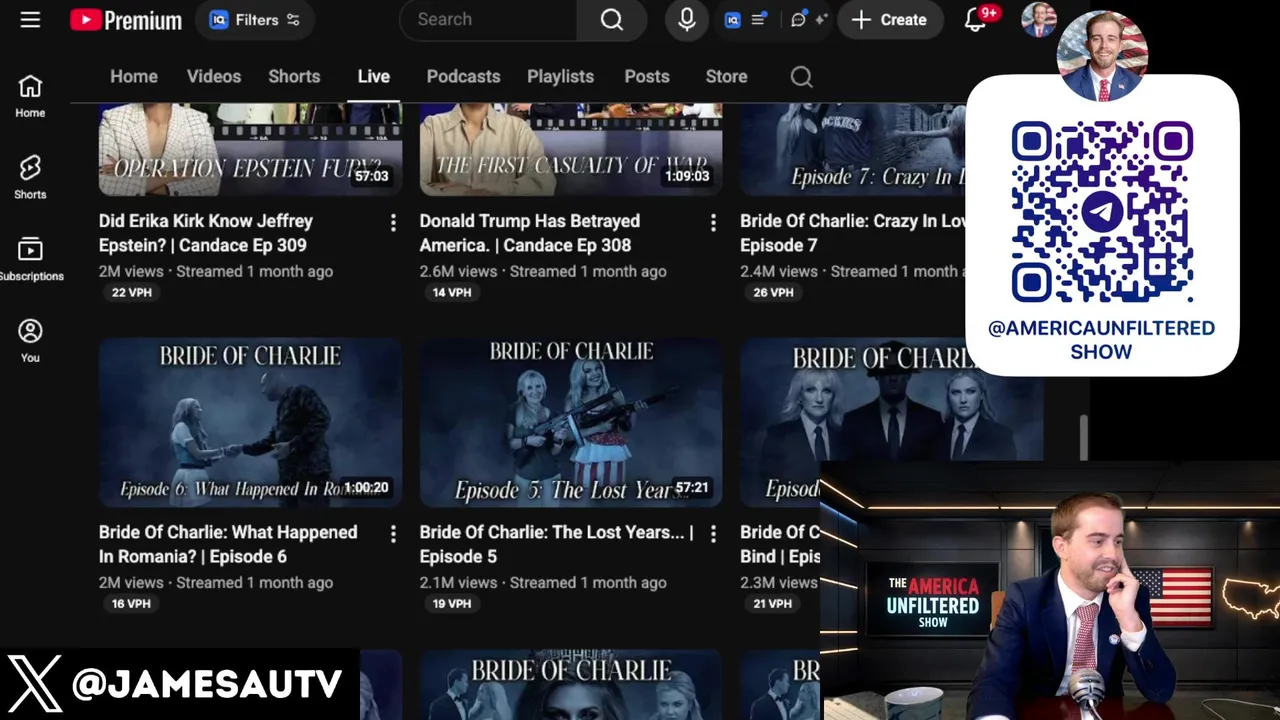1280x720 pixels.
Task: Open the chat sparkle toolbar icon
Action: click(808, 19)
